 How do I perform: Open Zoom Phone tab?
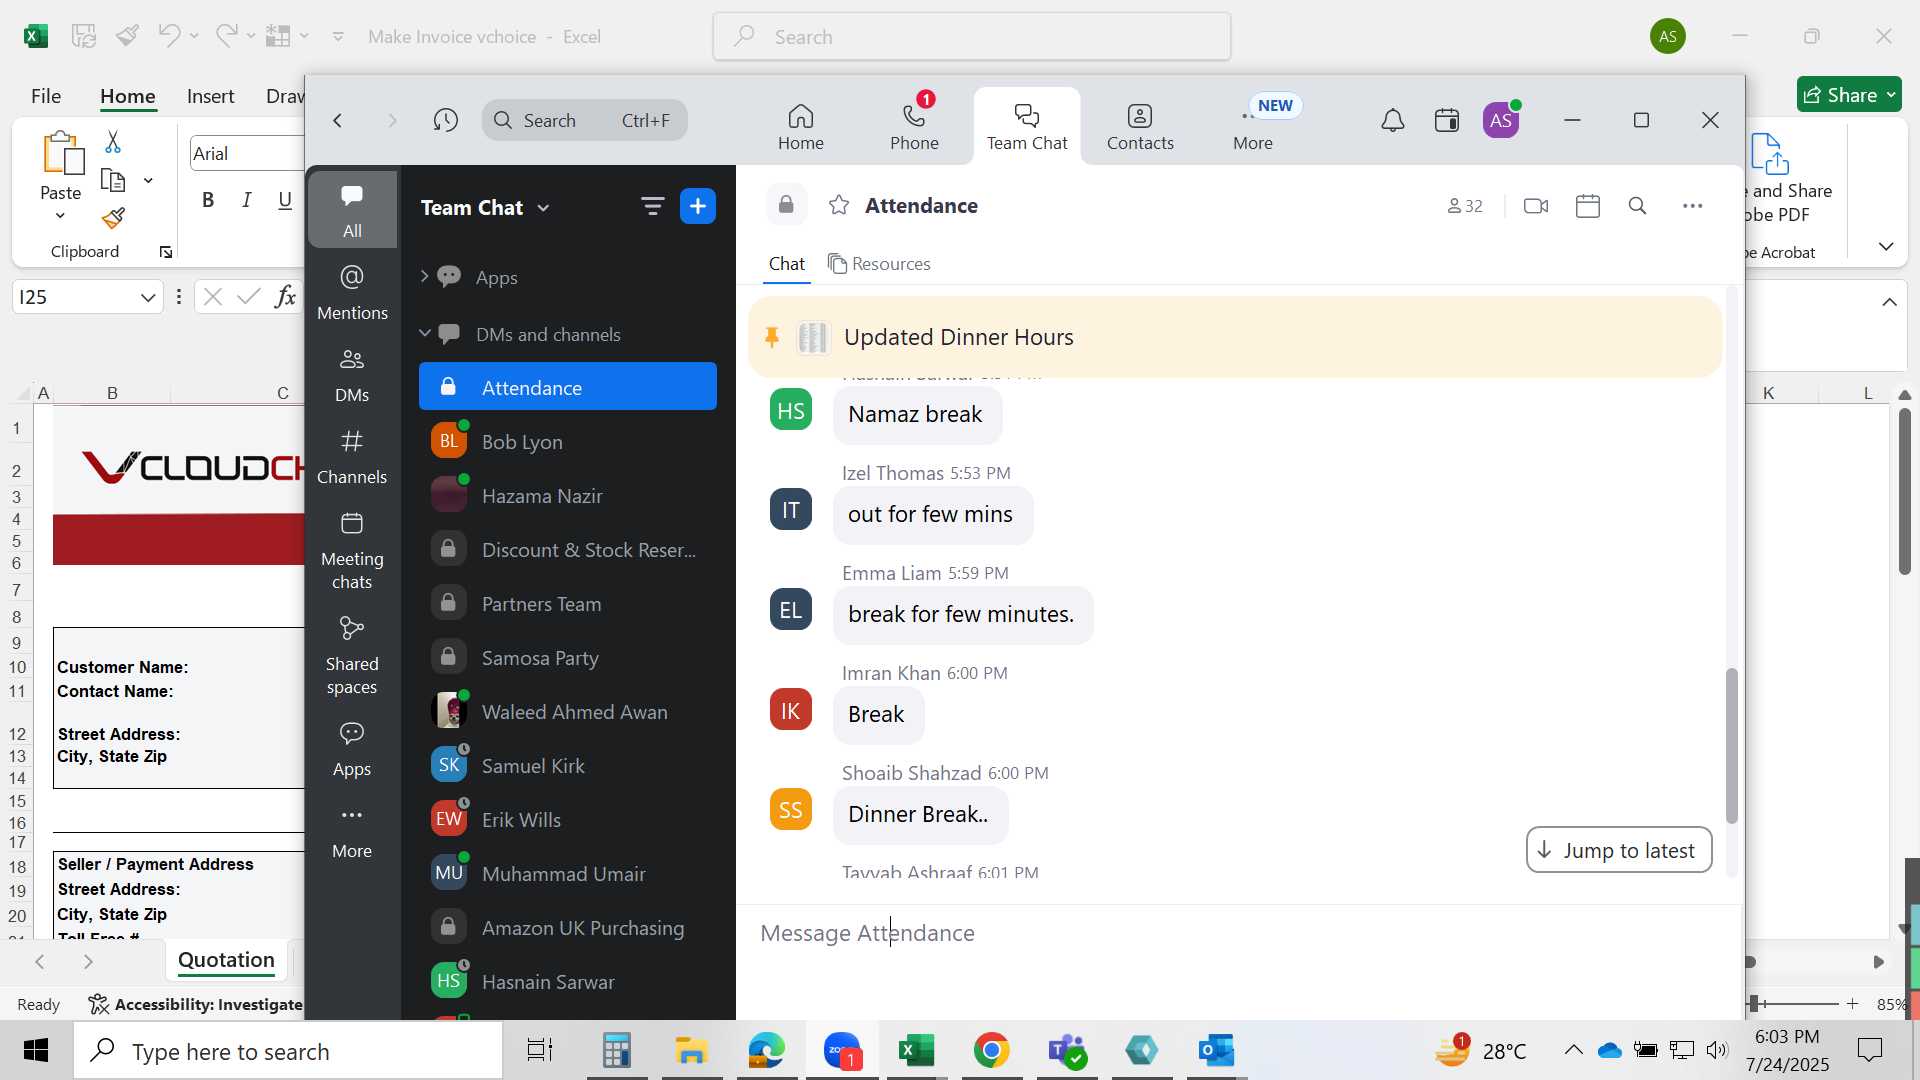914,127
